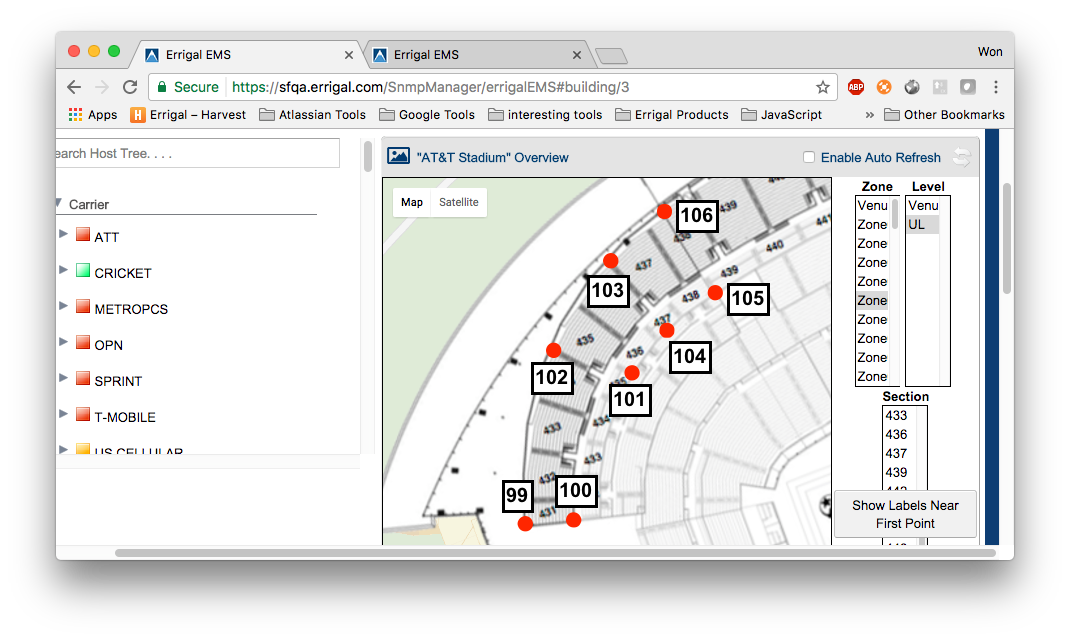
Task: Click Show Labels Near First Point button
Action: (x=905, y=514)
